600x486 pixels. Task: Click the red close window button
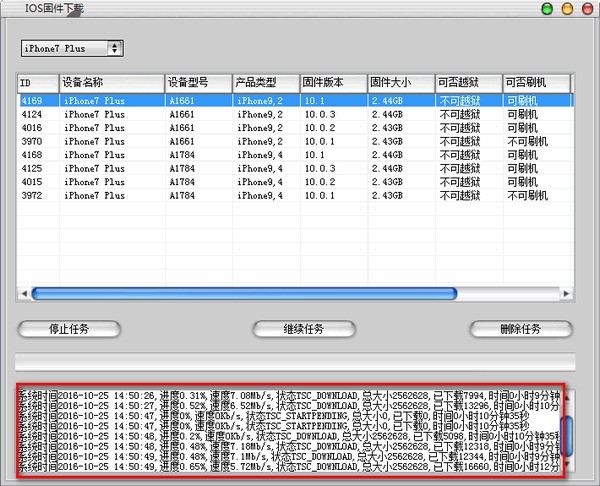(x=585, y=9)
